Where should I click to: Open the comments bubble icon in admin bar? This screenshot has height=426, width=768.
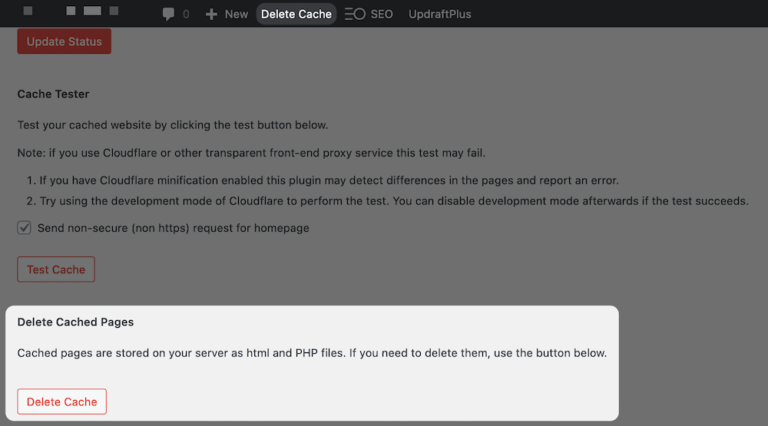point(169,14)
